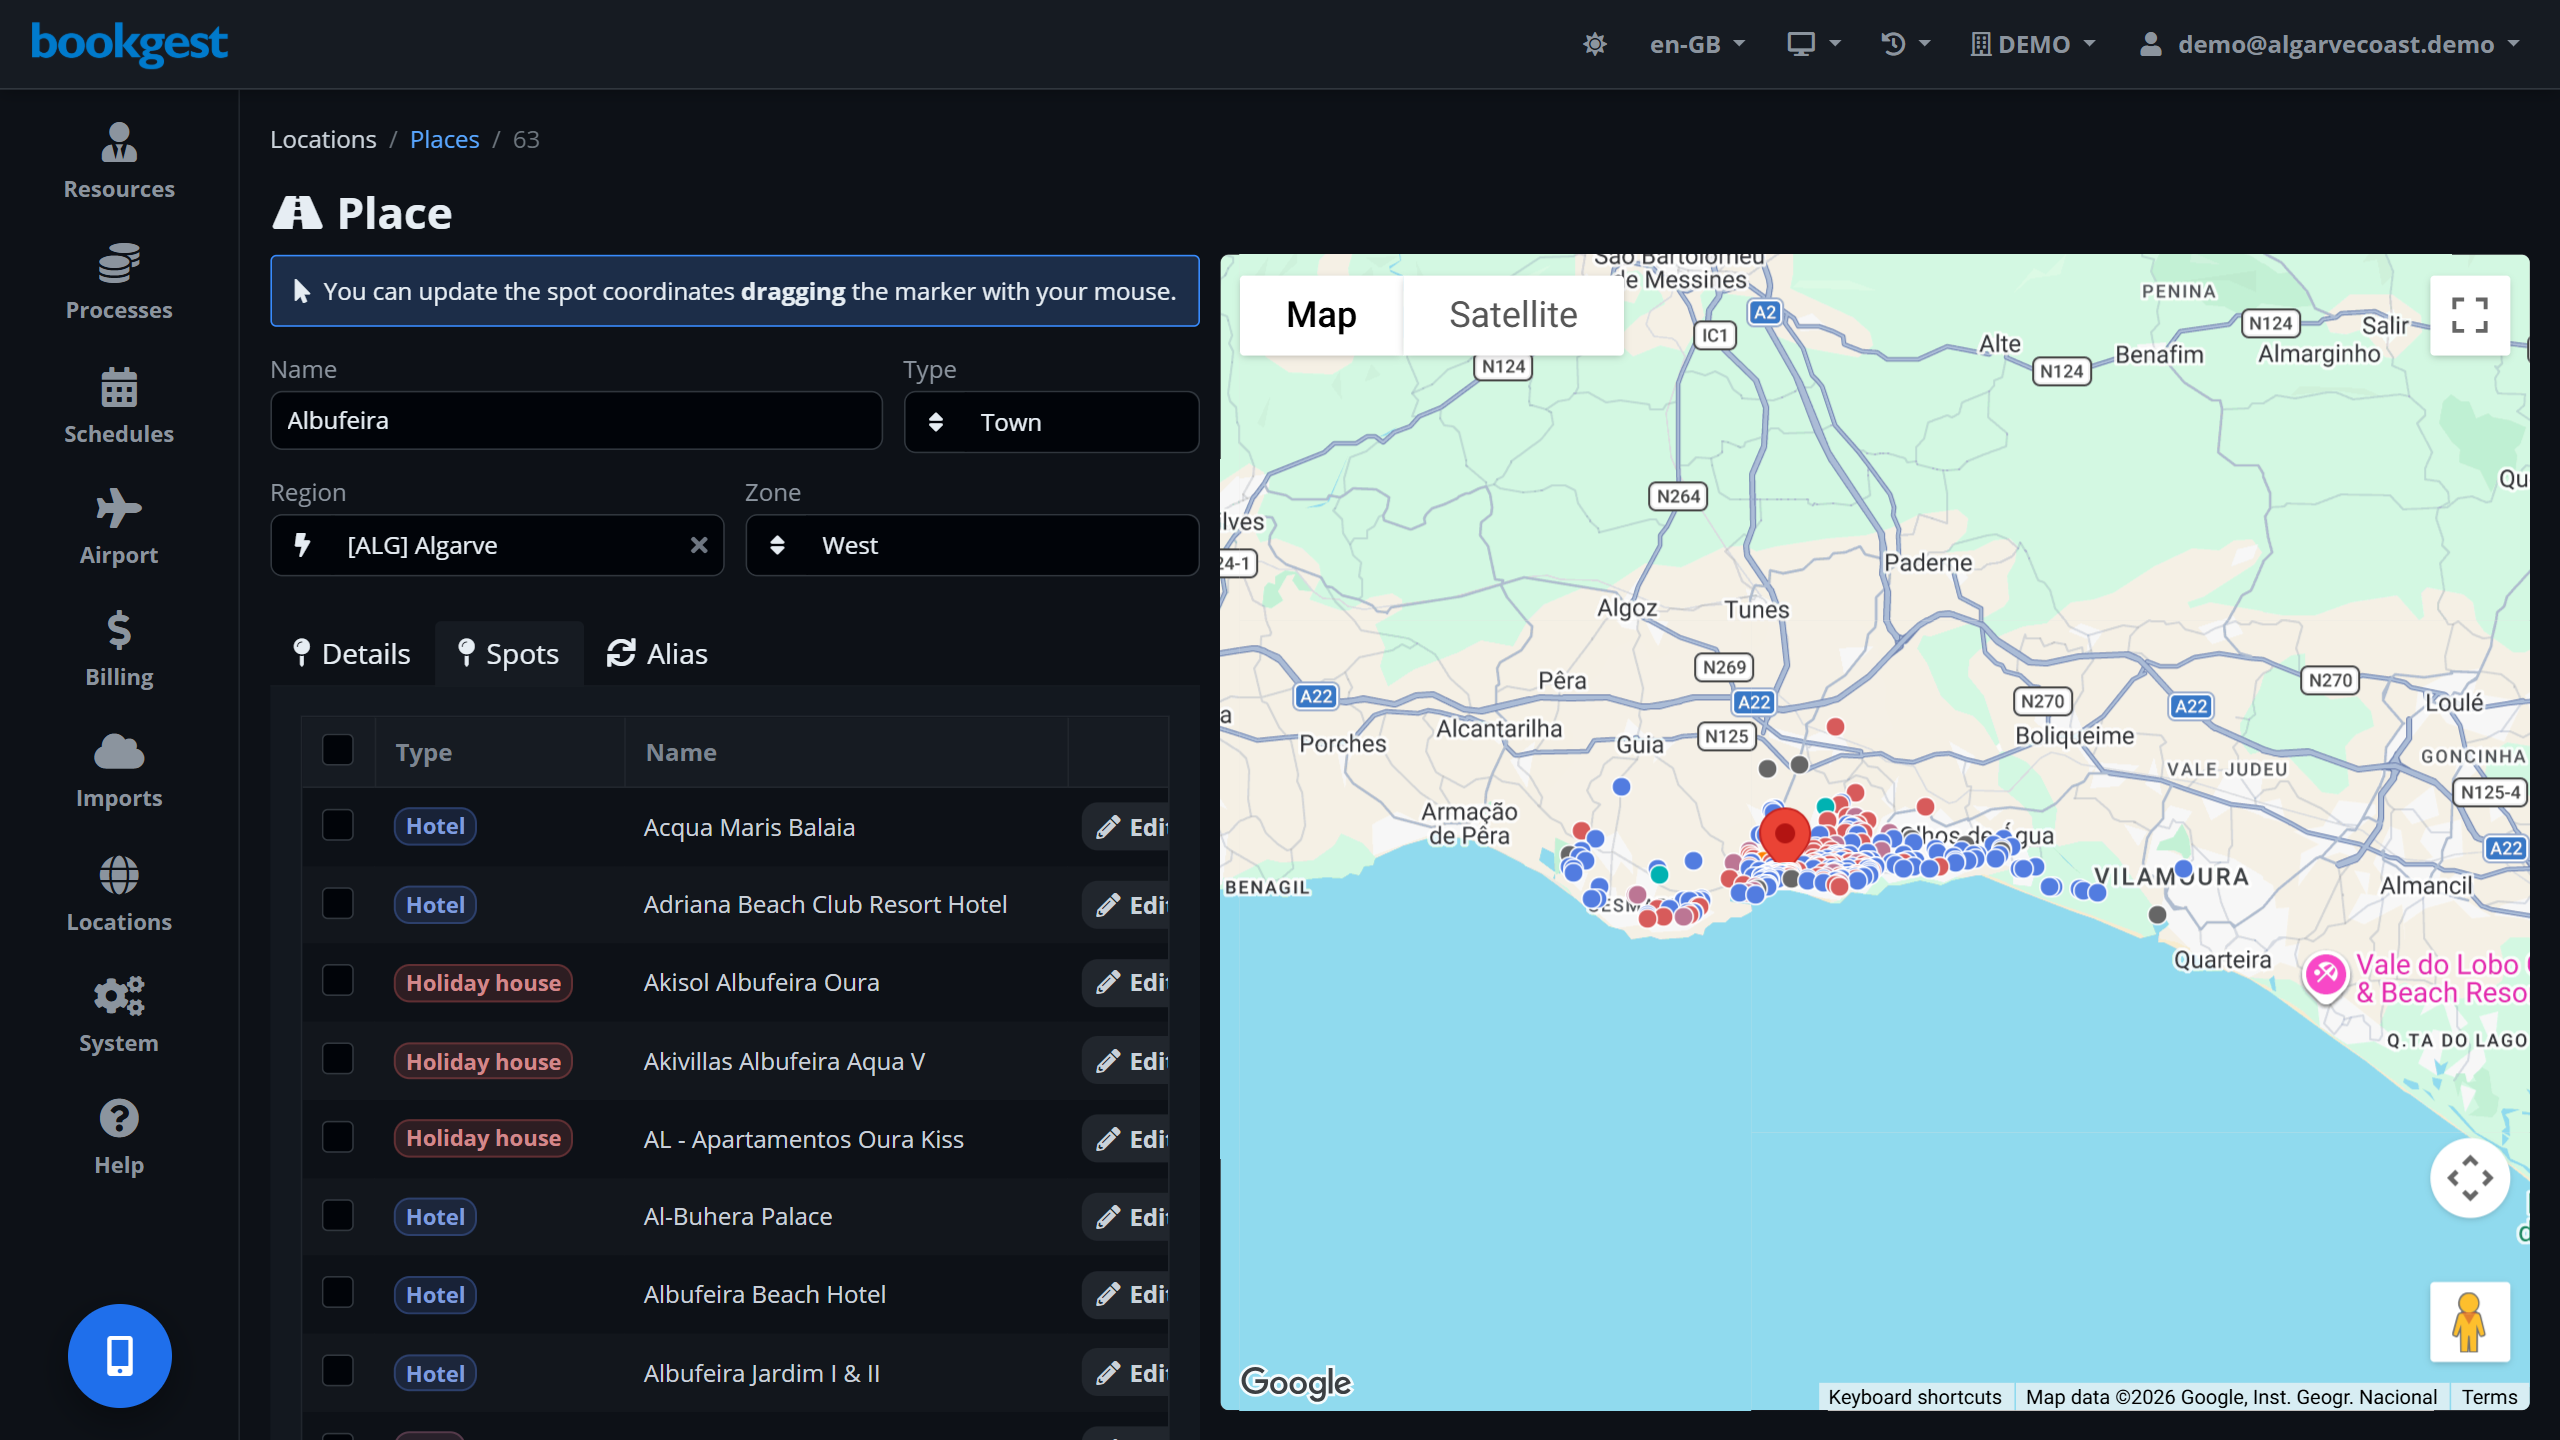Open the Locations globe section

point(119,895)
